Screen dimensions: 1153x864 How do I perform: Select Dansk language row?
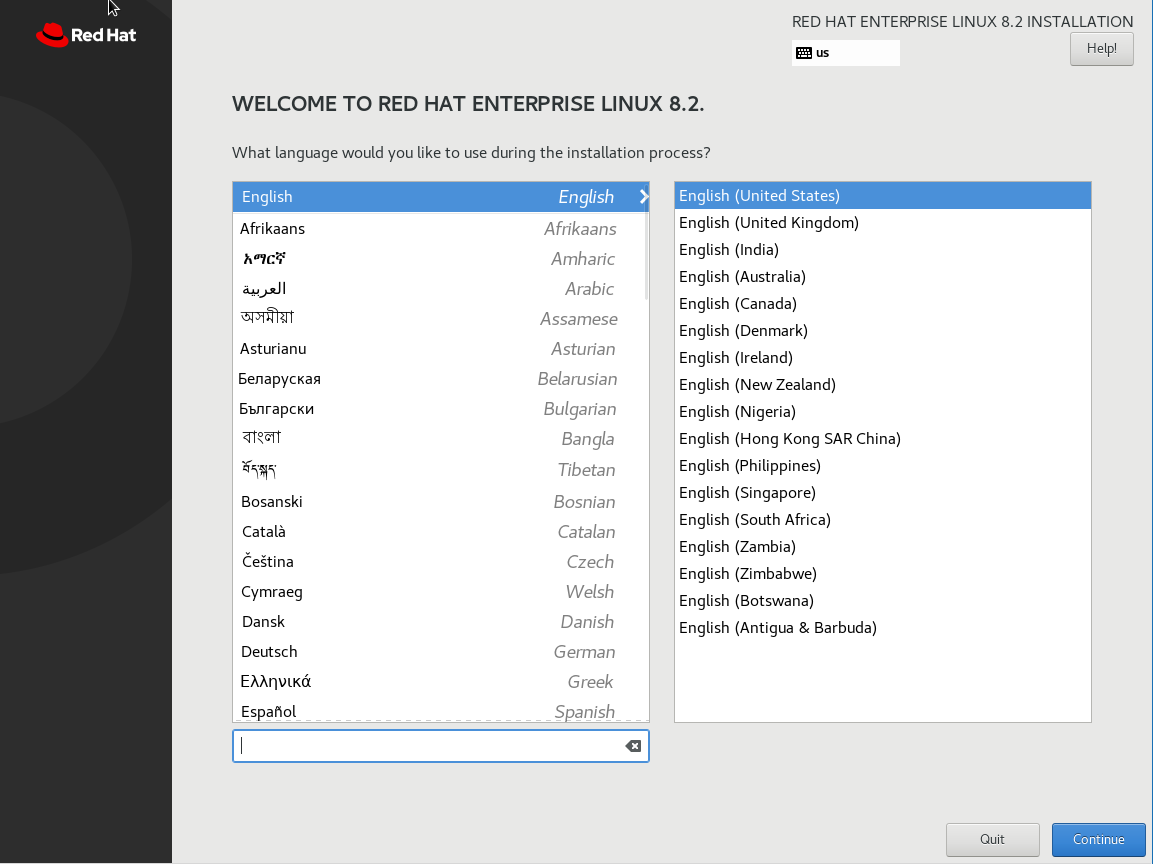[x=439, y=622]
